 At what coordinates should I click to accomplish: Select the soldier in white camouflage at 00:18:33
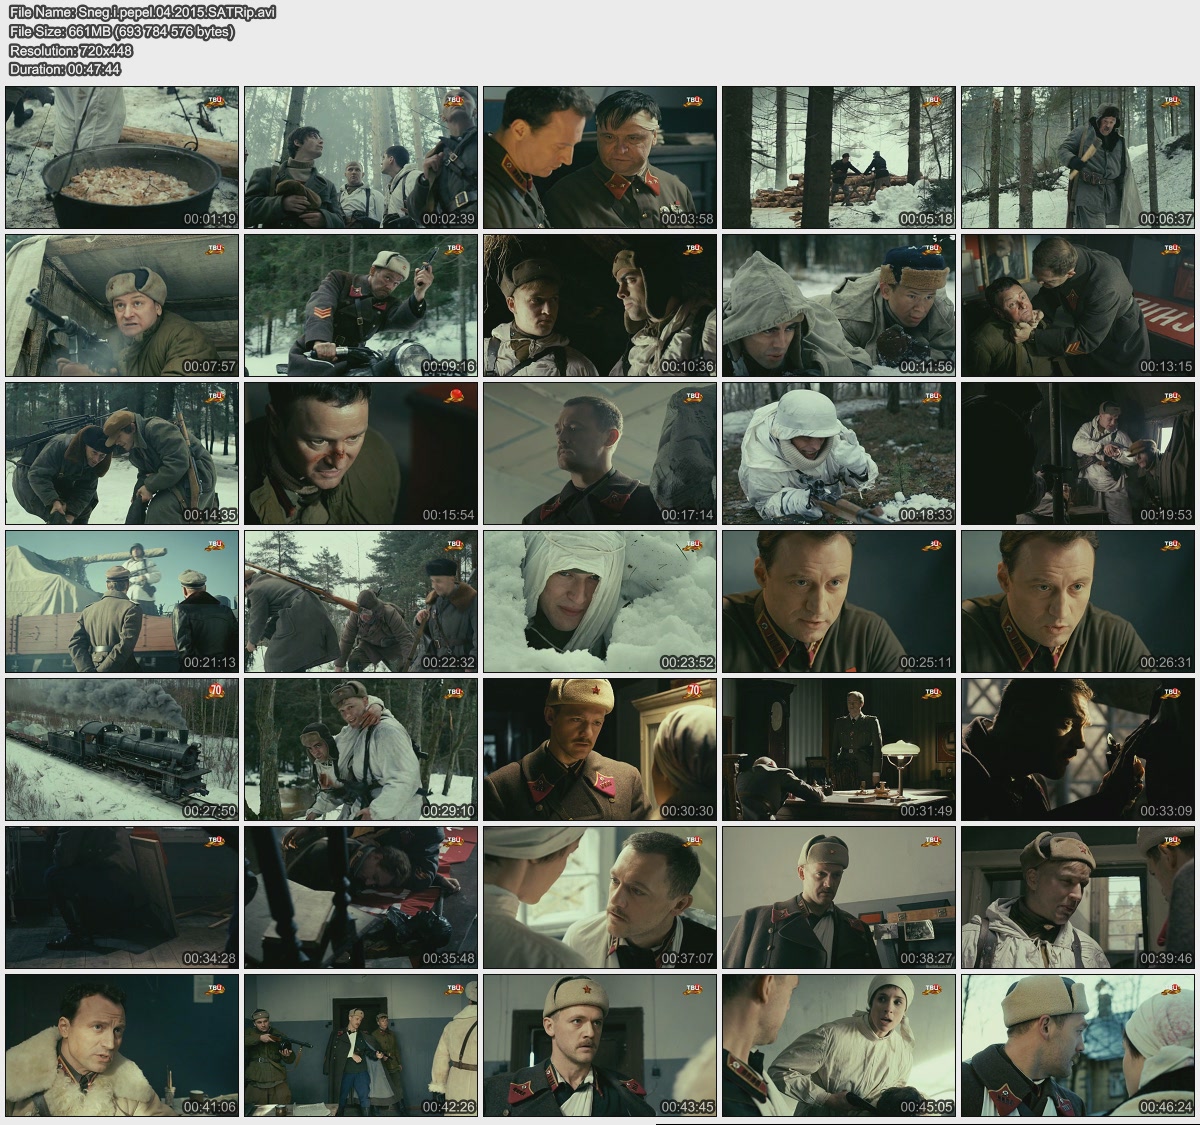[838, 453]
